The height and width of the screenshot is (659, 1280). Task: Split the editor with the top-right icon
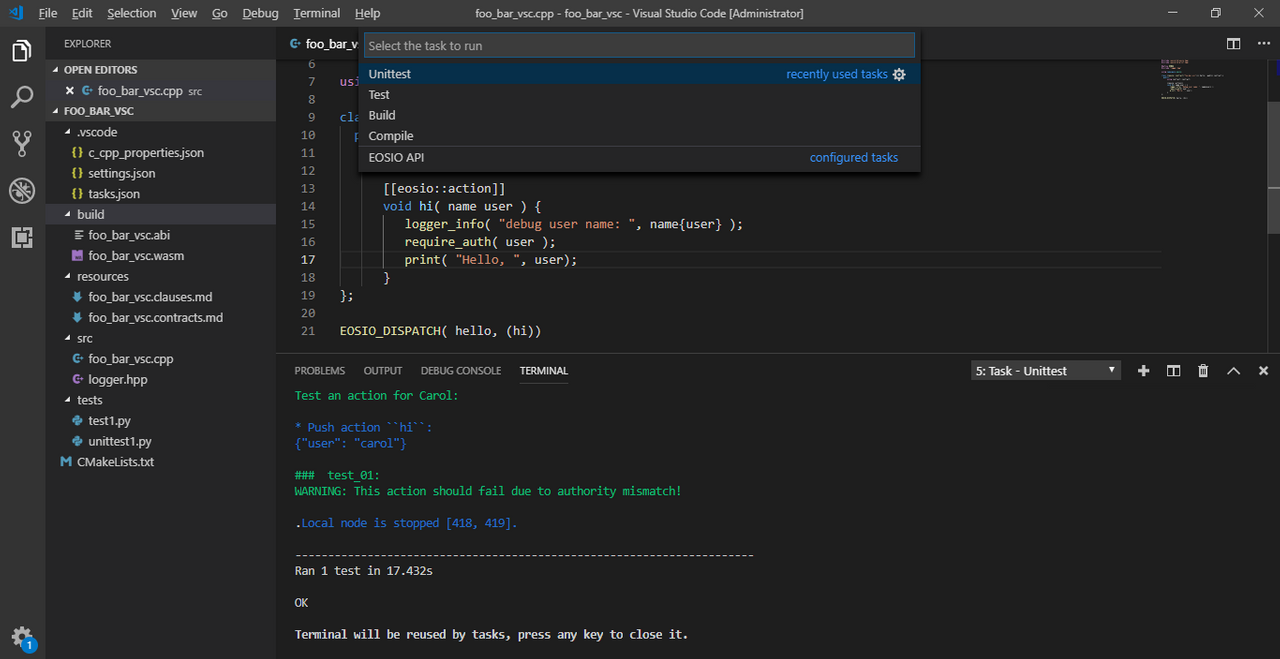pos(1234,44)
